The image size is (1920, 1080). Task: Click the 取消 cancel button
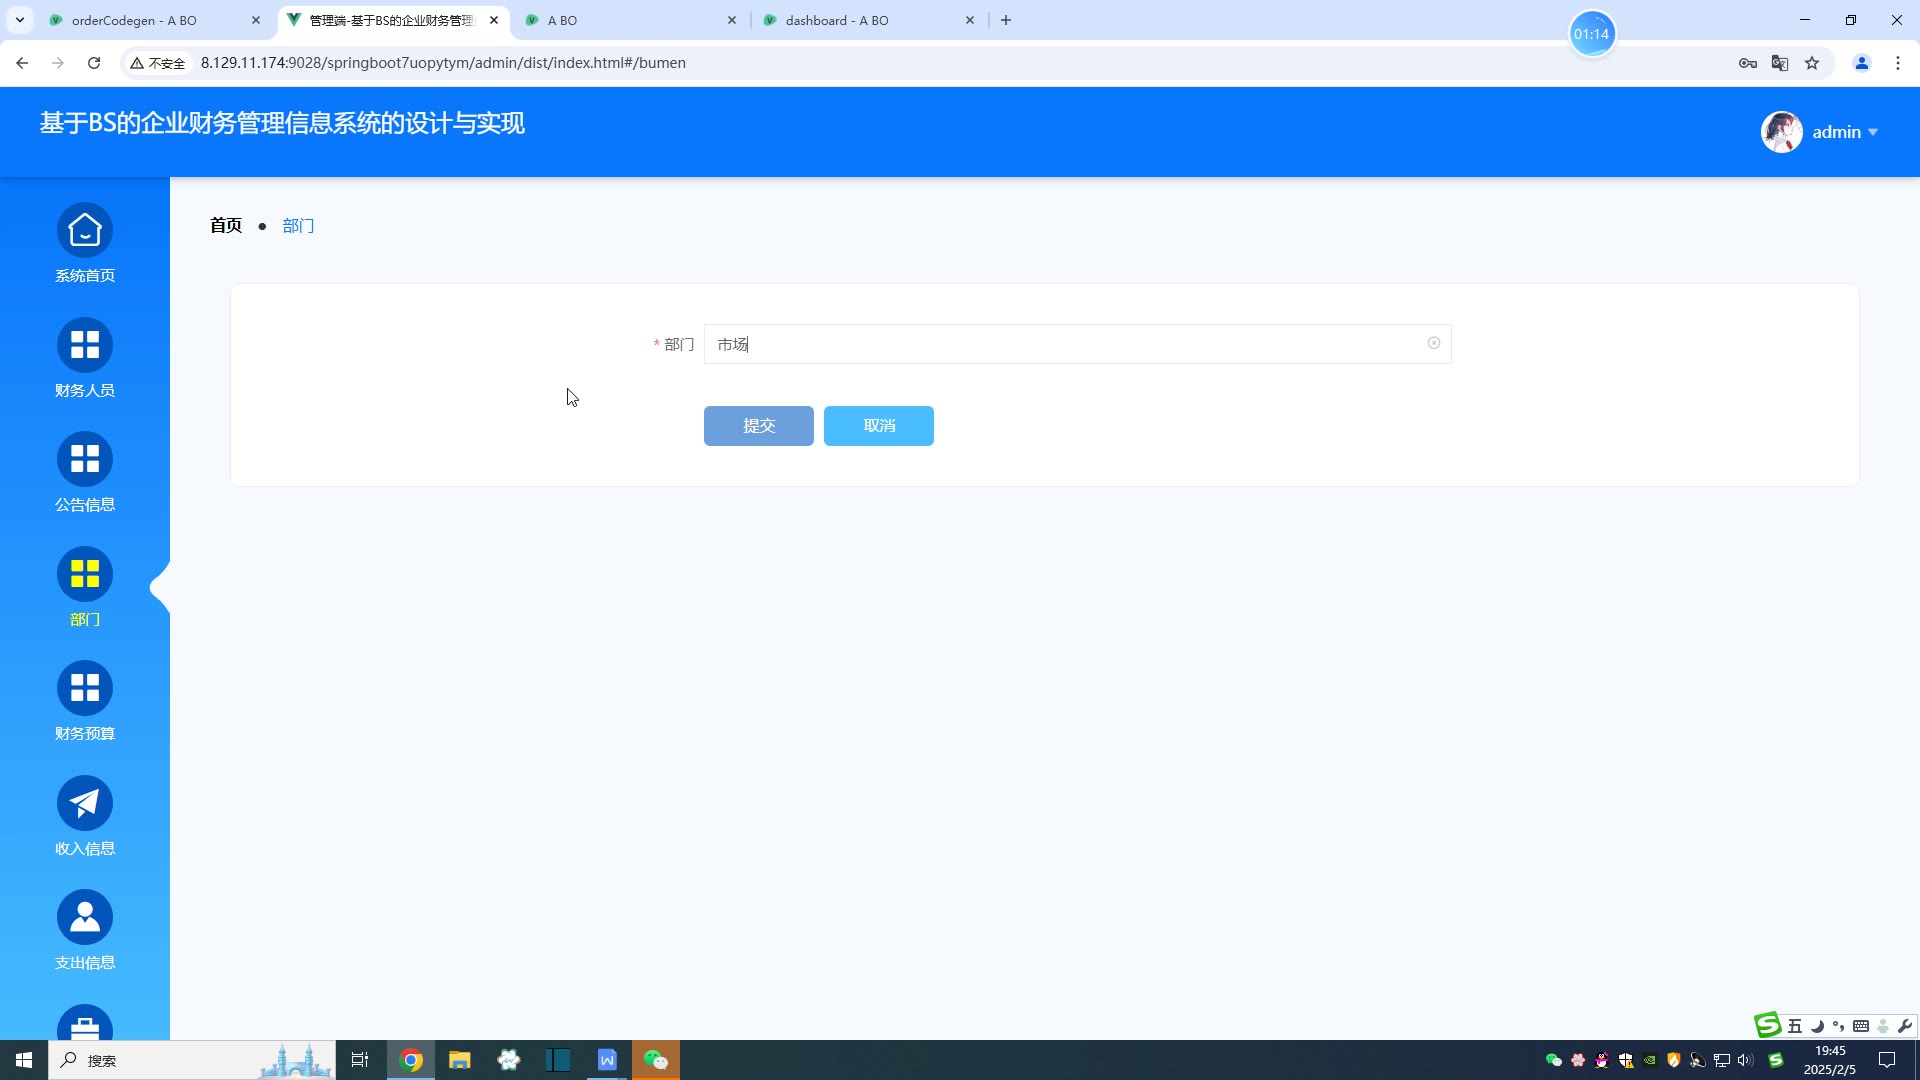click(878, 426)
